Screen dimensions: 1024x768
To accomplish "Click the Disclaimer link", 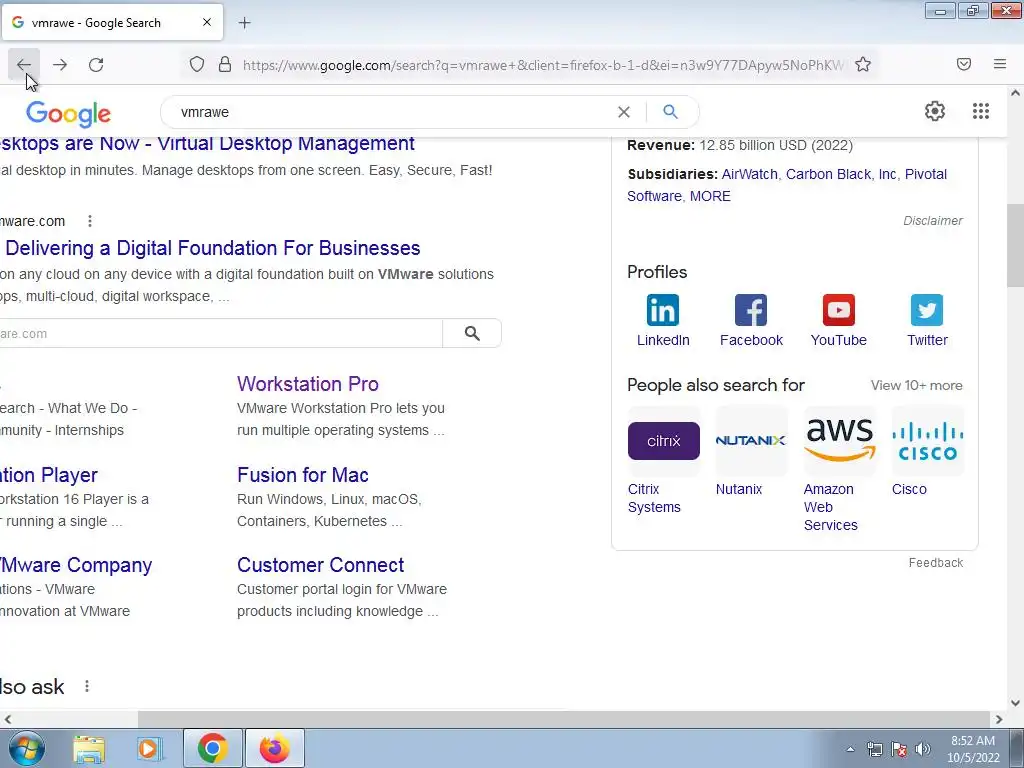I will (x=933, y=221).
